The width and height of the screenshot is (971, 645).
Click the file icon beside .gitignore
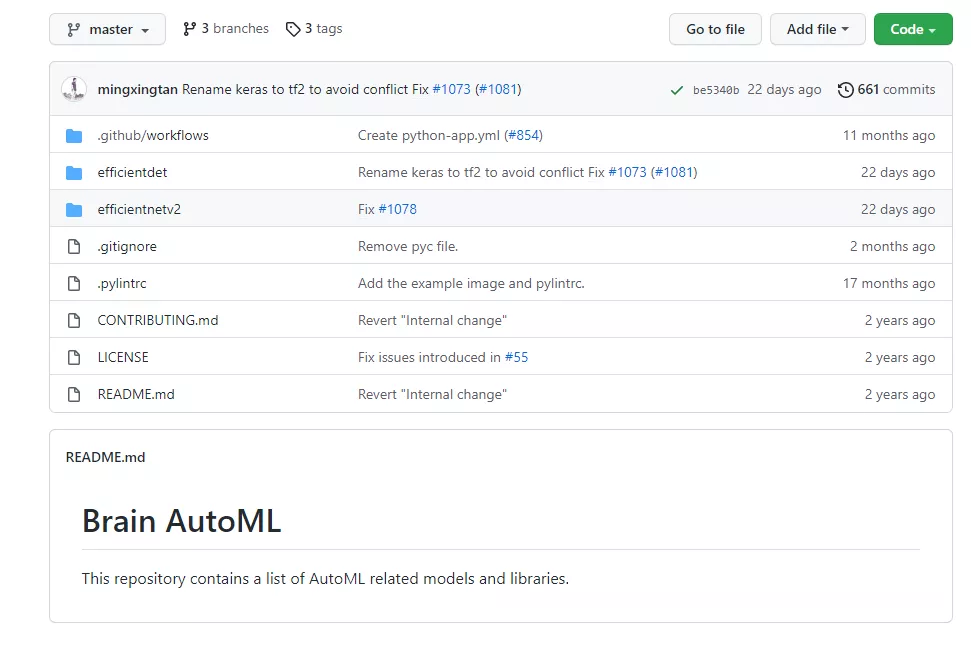[74, 246]
